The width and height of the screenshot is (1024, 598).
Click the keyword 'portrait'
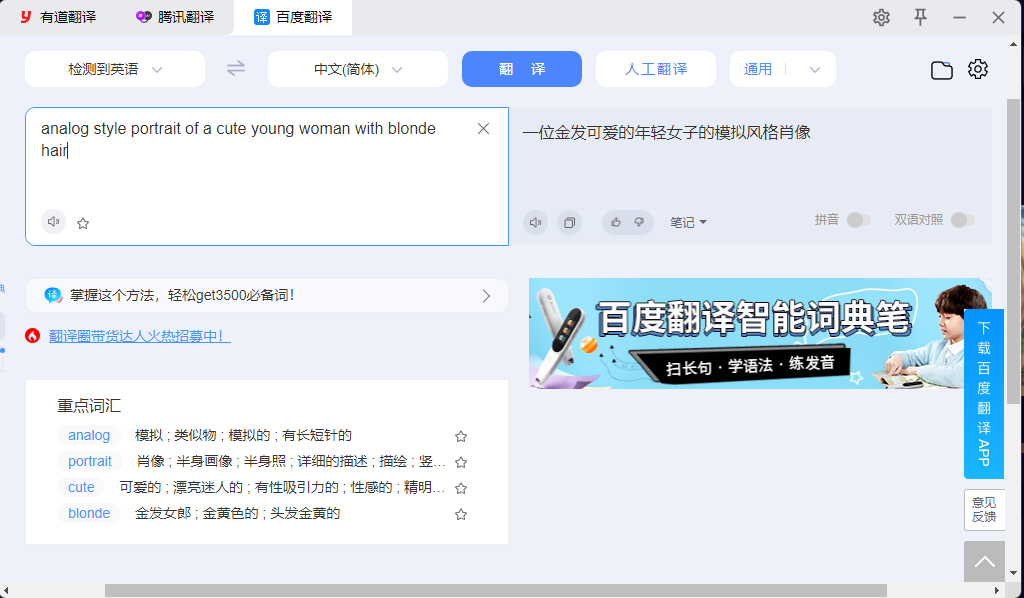pos(90,462)
